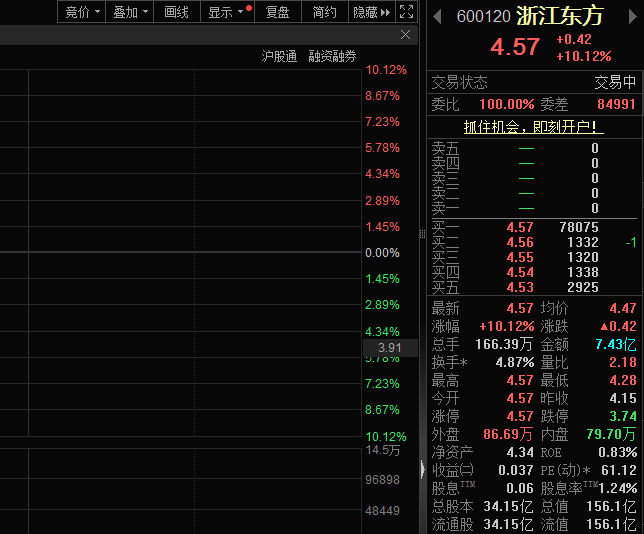This screenshot has width=644, height=534.
Task: Click the 换手 4.87% value
Action: [x=515, y=362]
